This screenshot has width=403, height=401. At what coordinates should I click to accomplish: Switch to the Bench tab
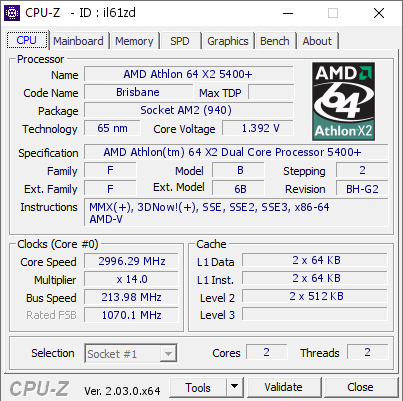275,41
